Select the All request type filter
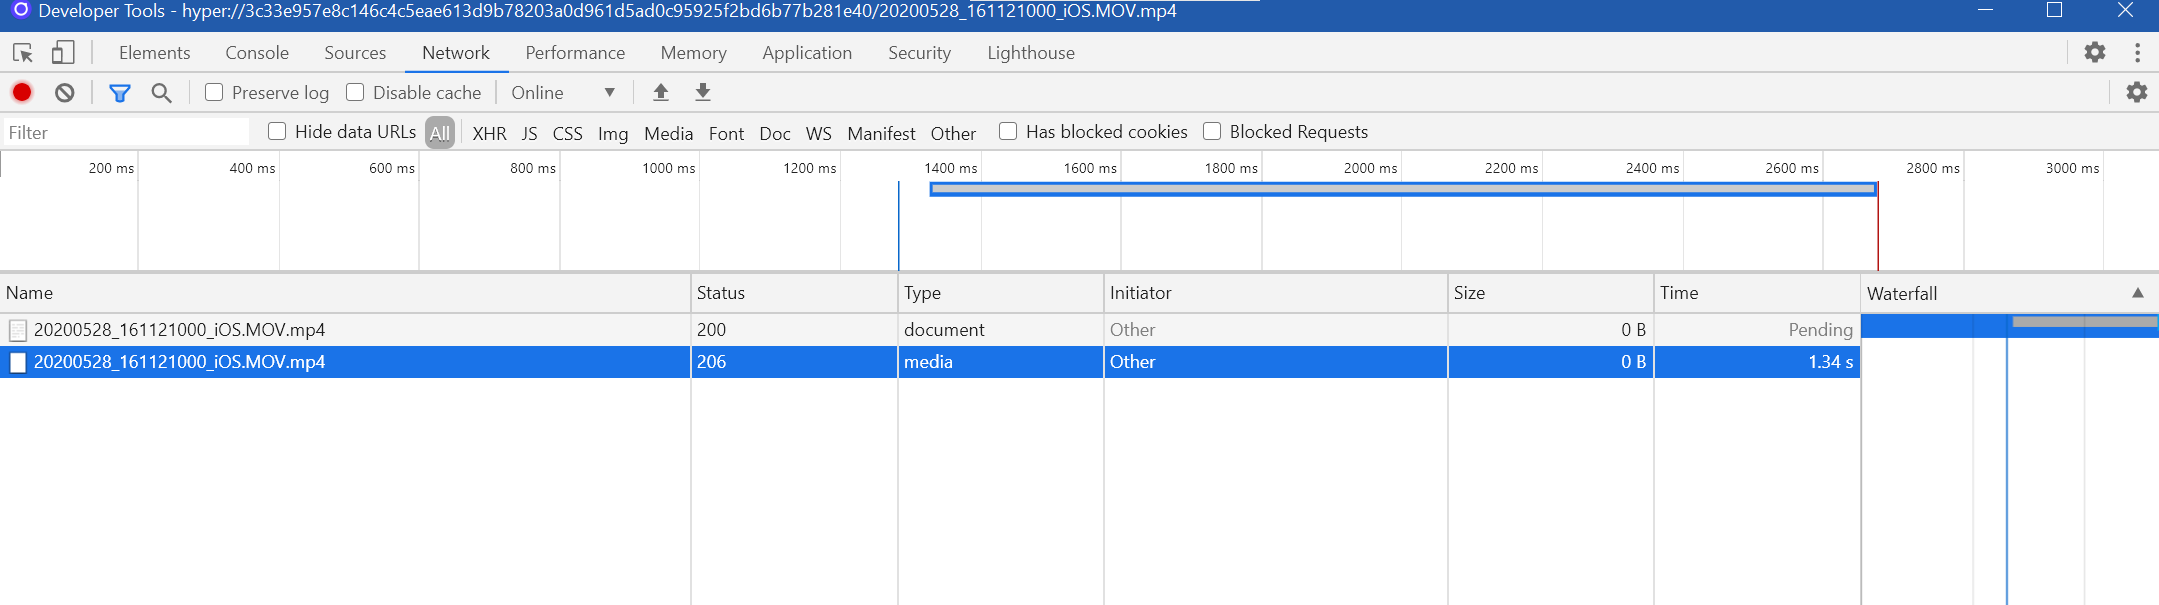2159x605 pixels. click(440, 133)
